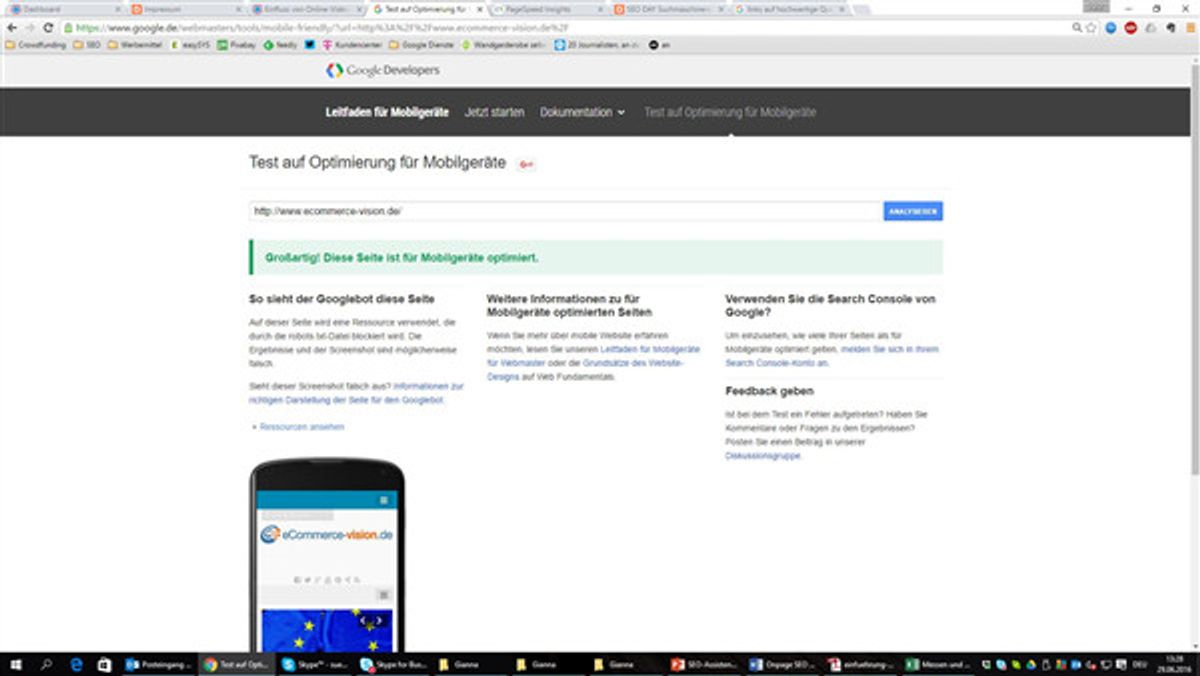Open the Wandgarderobe bookmark
1200x676 pixels.
coord(503,45)
